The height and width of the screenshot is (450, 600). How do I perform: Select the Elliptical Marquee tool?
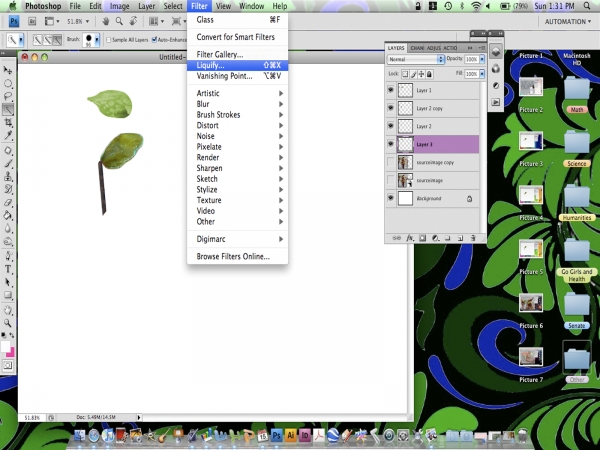[8, 83]
